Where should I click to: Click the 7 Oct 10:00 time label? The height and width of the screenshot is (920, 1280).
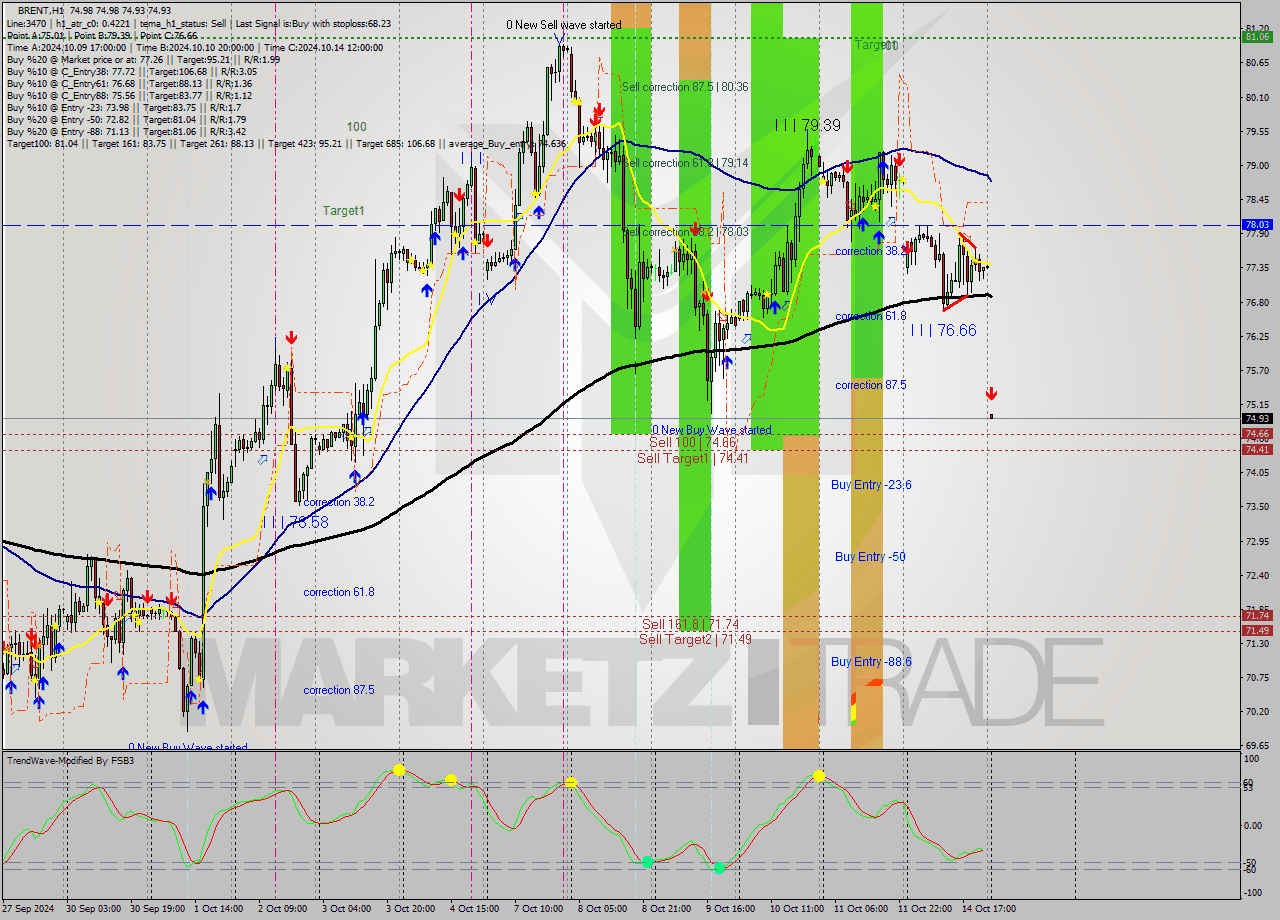point(539,909)
